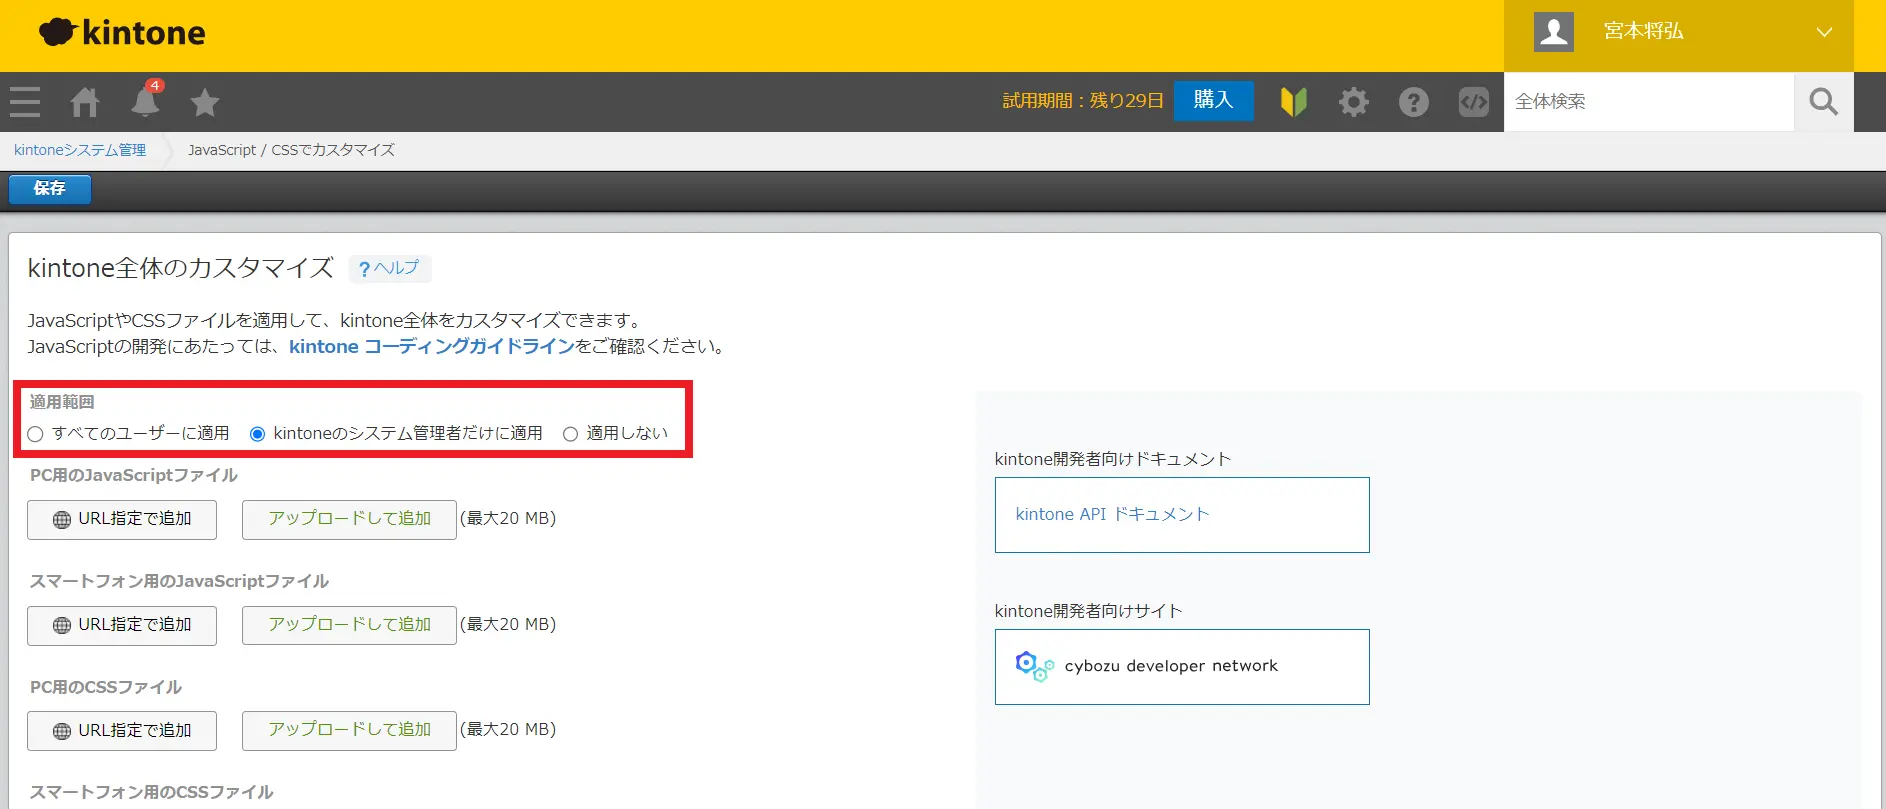Click the 適用範囲 label

pos(62,402)
